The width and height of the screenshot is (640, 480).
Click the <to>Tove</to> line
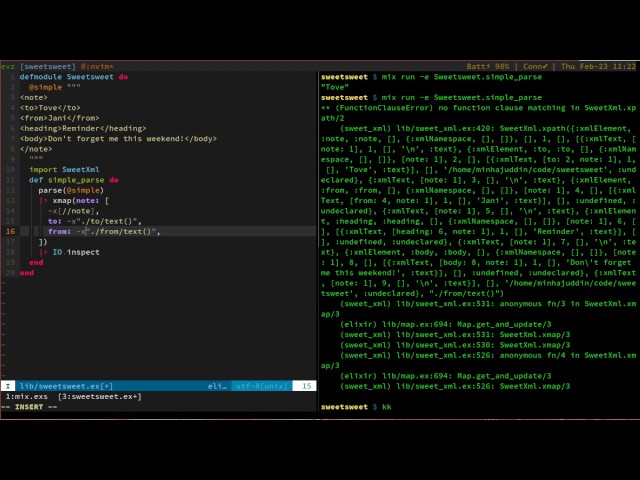(50, 108)
